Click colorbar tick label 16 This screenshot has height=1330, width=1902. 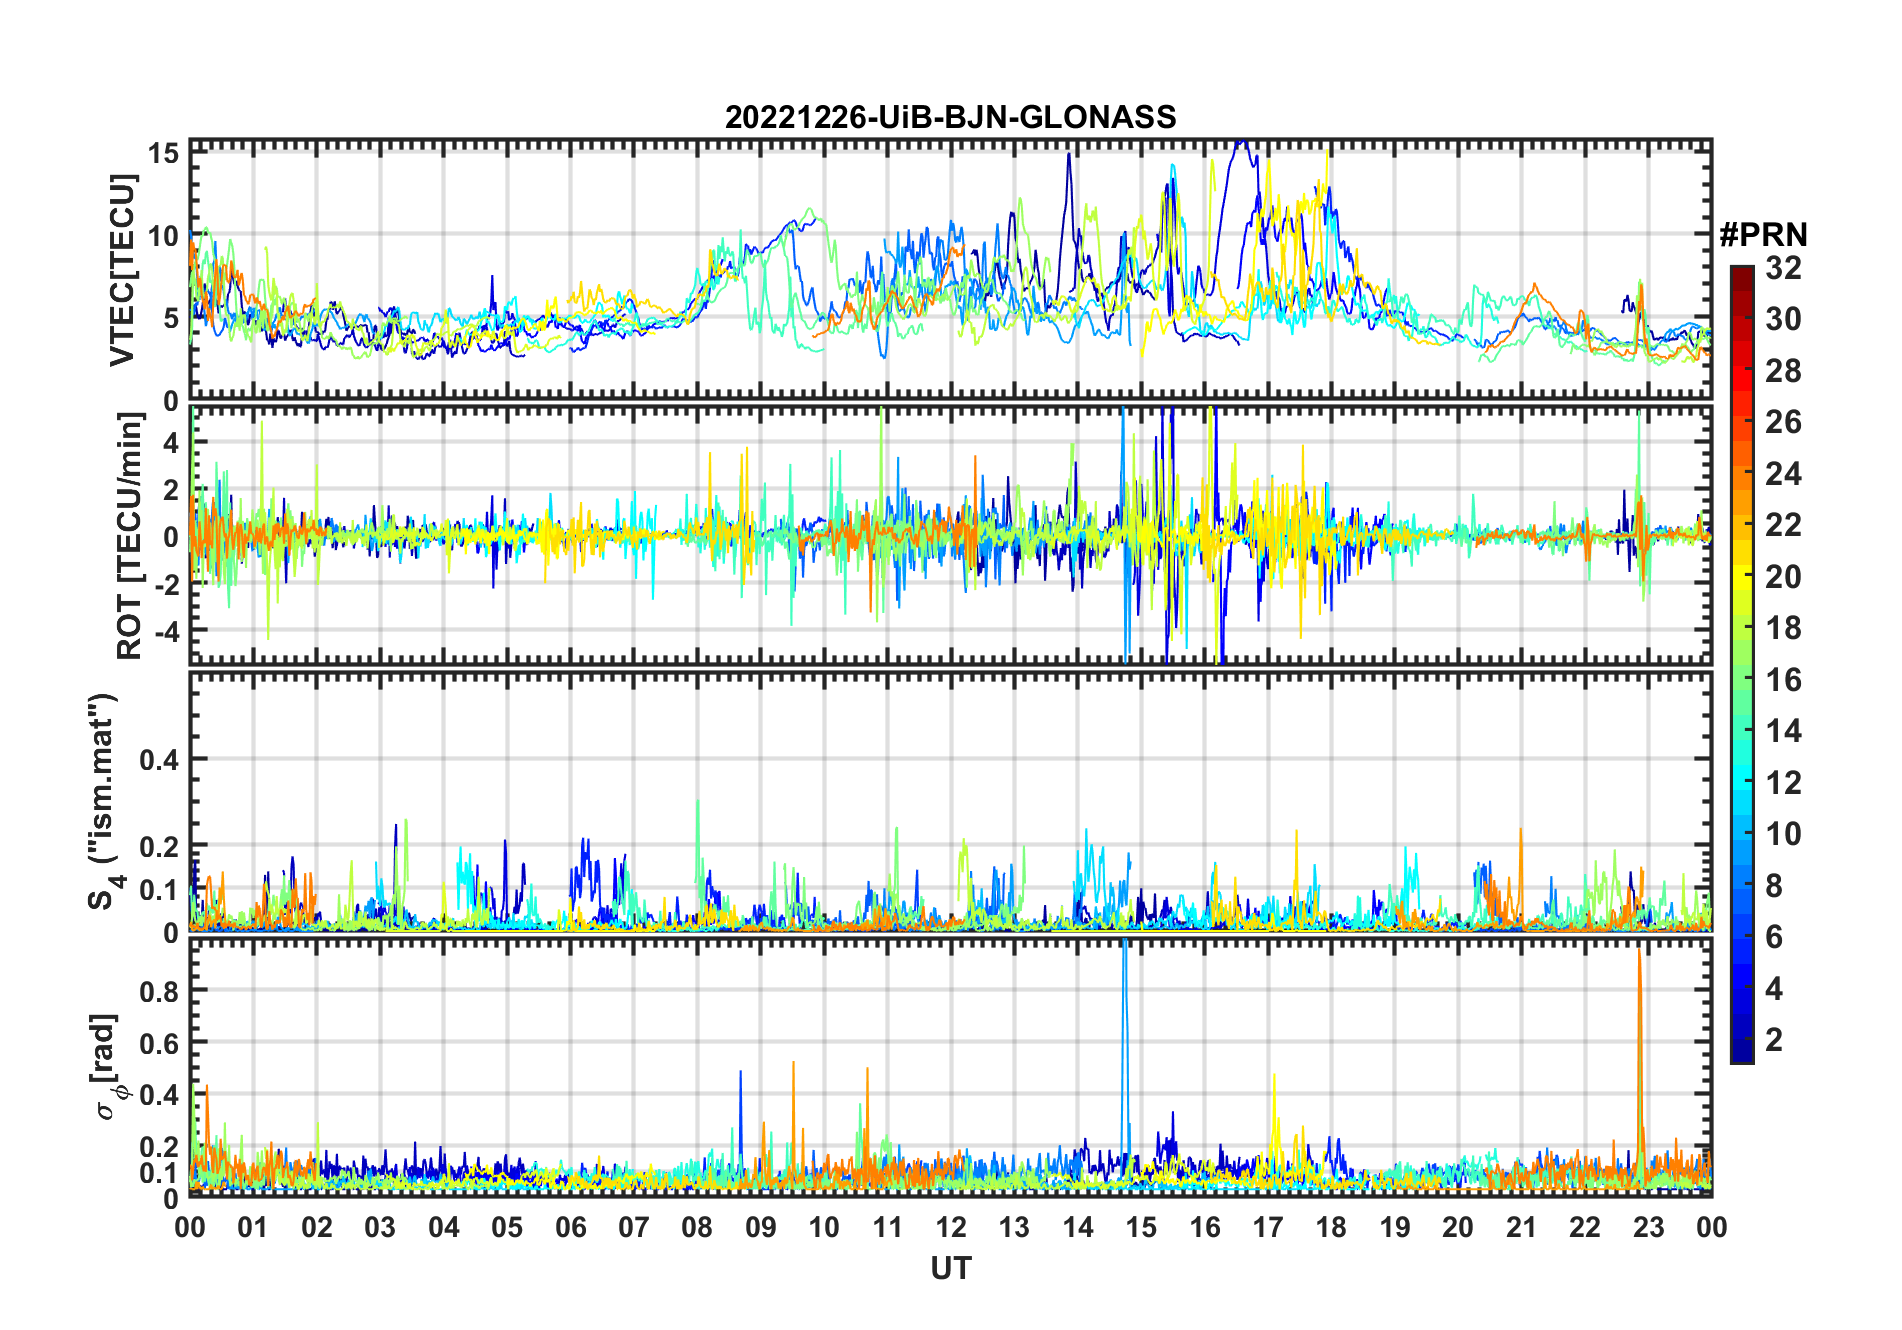click(1783, 680)
